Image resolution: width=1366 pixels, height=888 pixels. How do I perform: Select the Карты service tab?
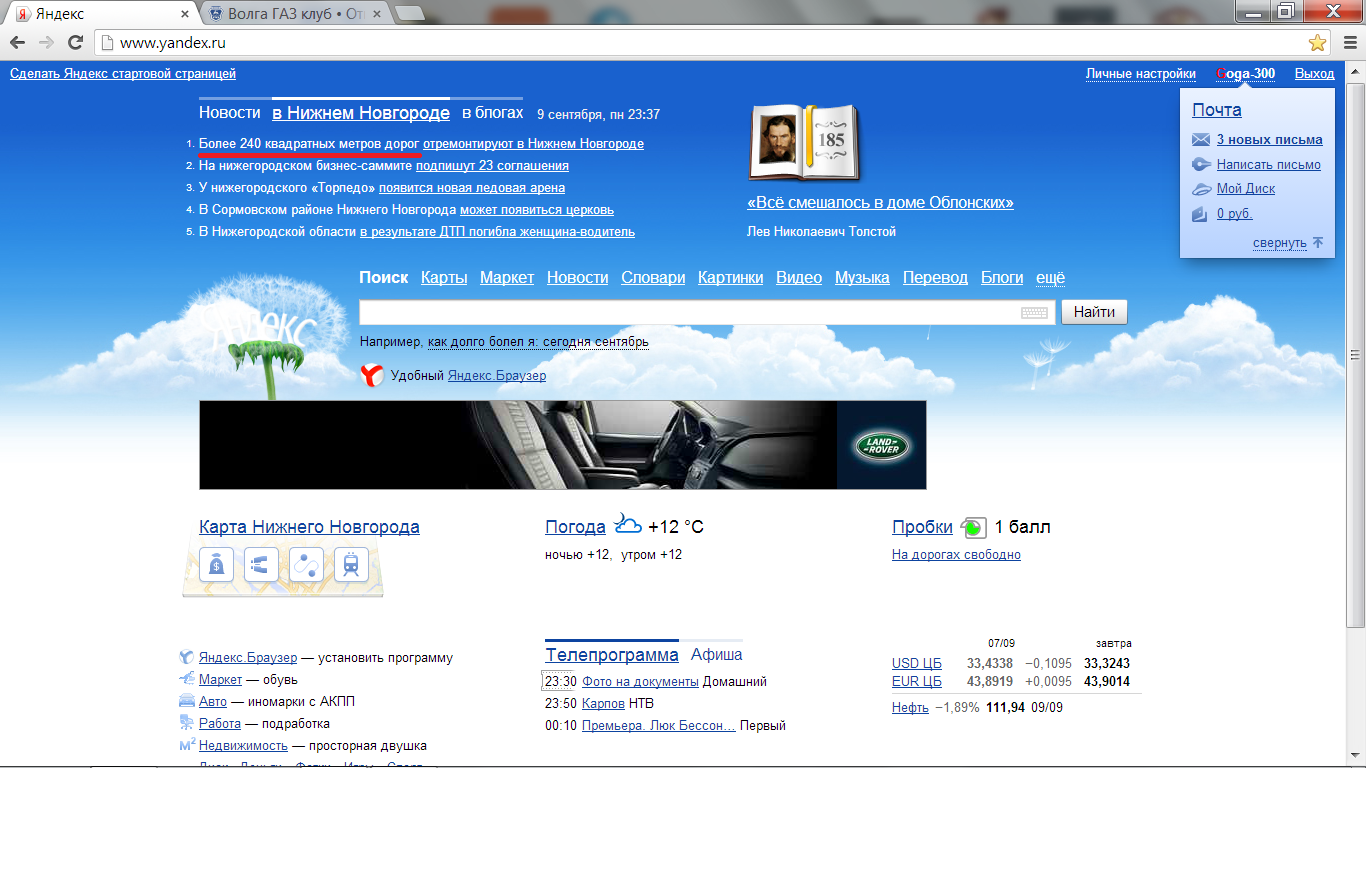pyautogui.click(x=444, y=278)
